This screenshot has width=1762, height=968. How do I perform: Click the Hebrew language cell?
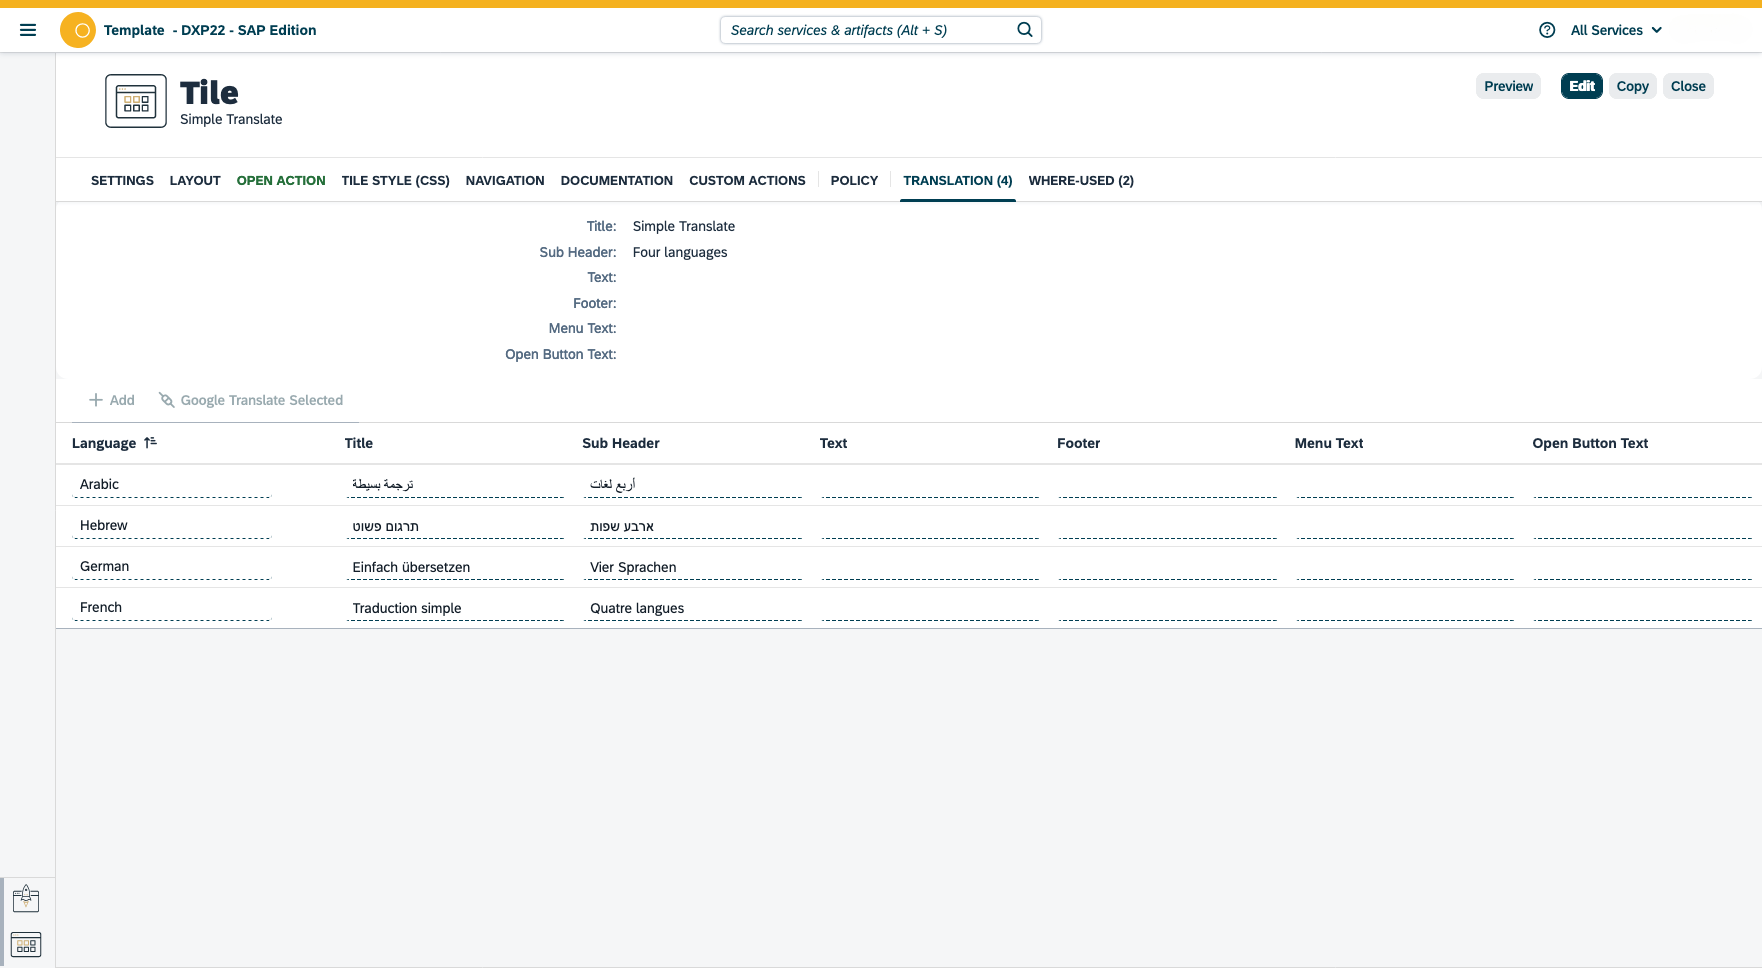coord(172,526)
